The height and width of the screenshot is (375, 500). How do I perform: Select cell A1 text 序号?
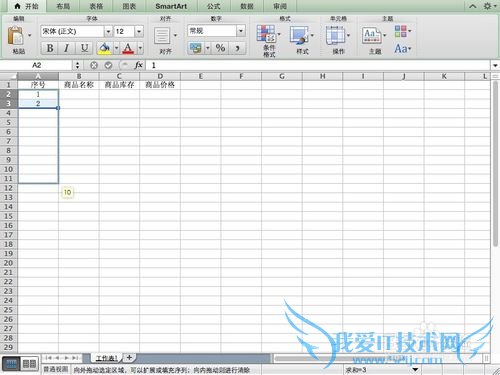pos(38,85)
